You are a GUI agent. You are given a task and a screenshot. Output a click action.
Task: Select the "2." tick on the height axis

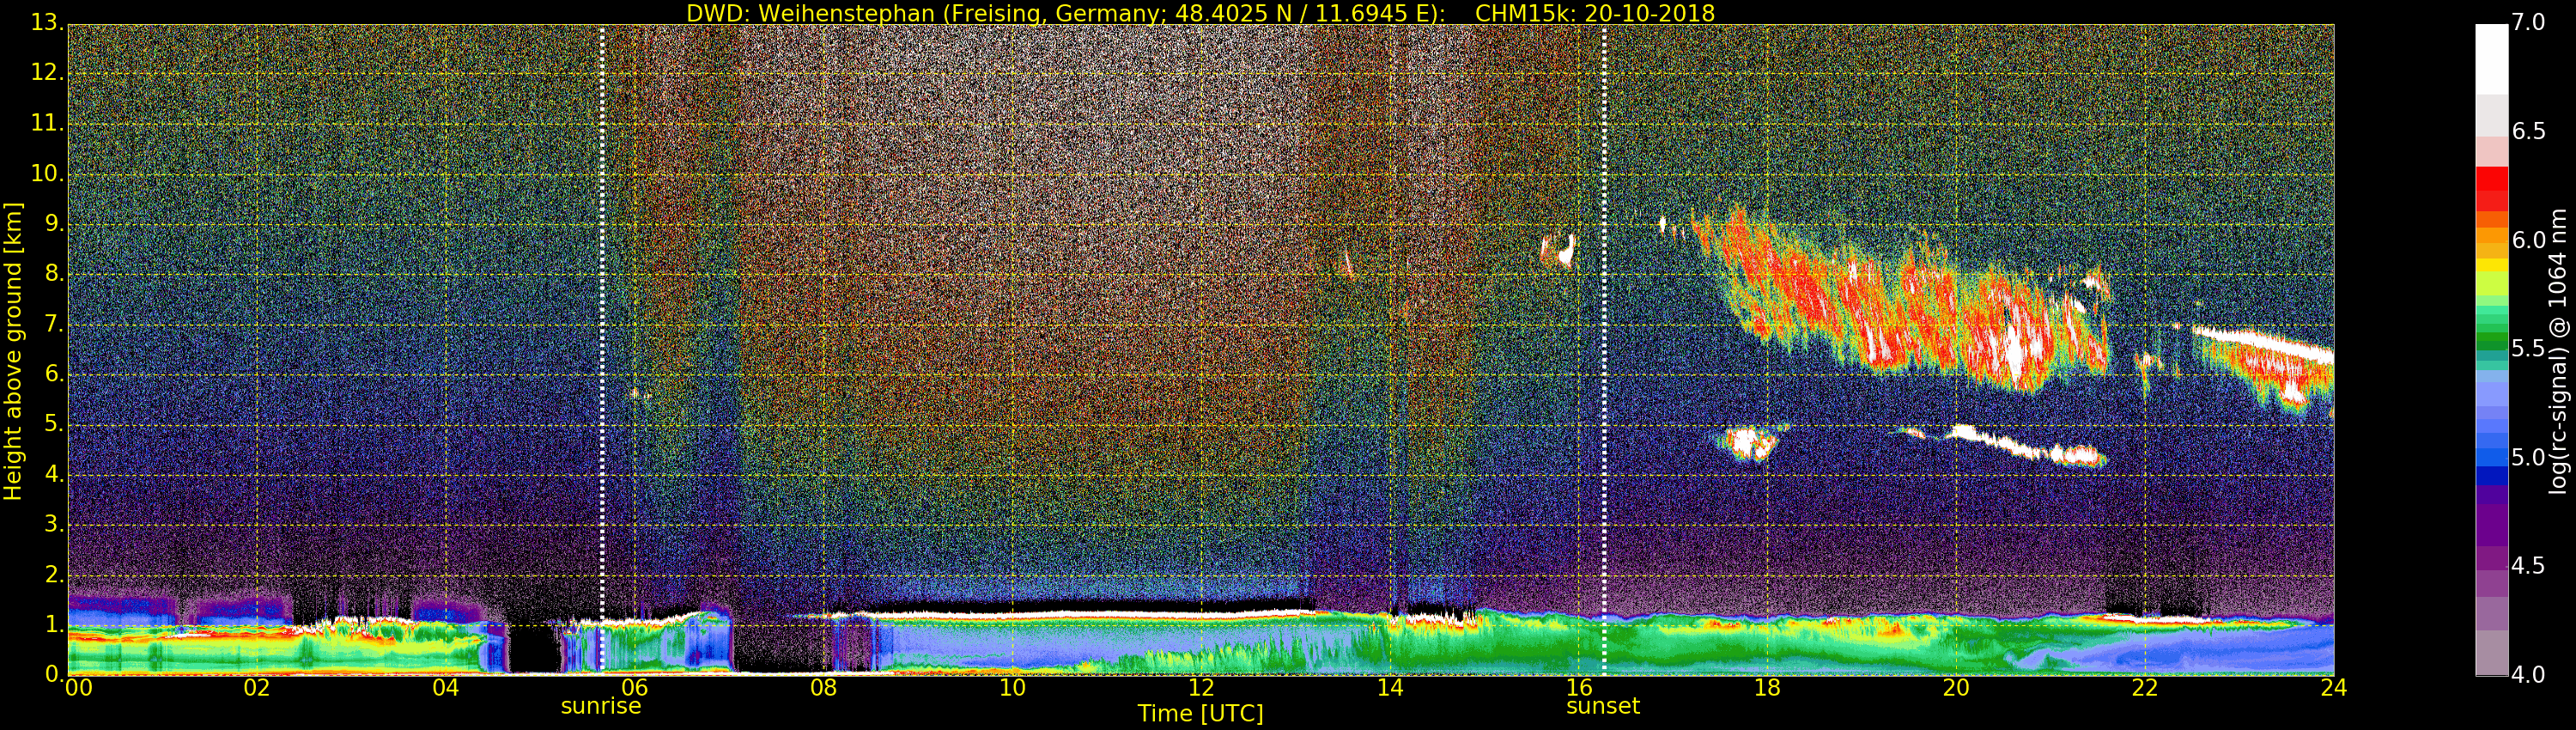pyautogui.click(x=54, y=575)
